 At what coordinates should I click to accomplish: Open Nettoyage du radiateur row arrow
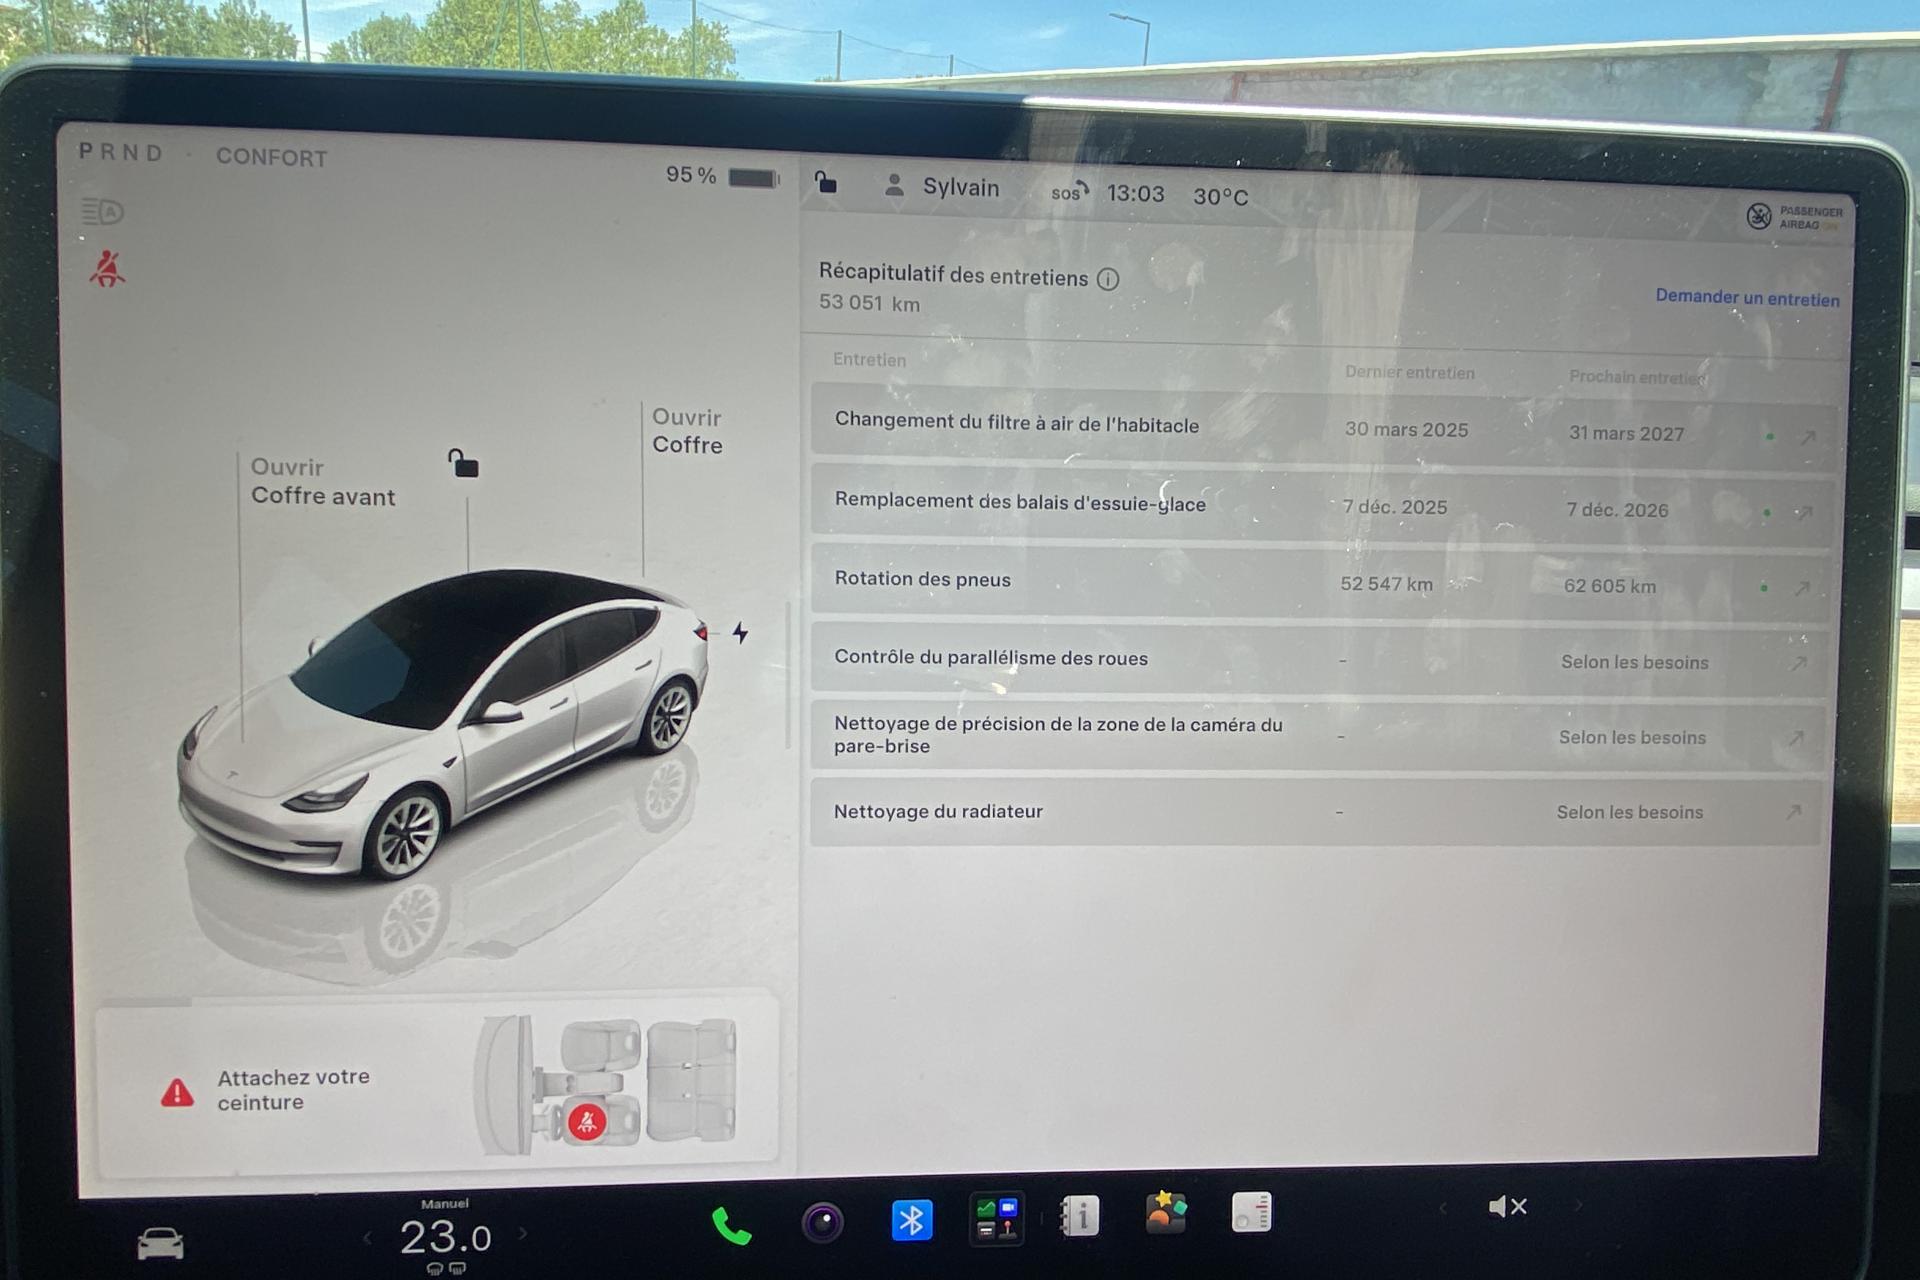[1794, 812]
